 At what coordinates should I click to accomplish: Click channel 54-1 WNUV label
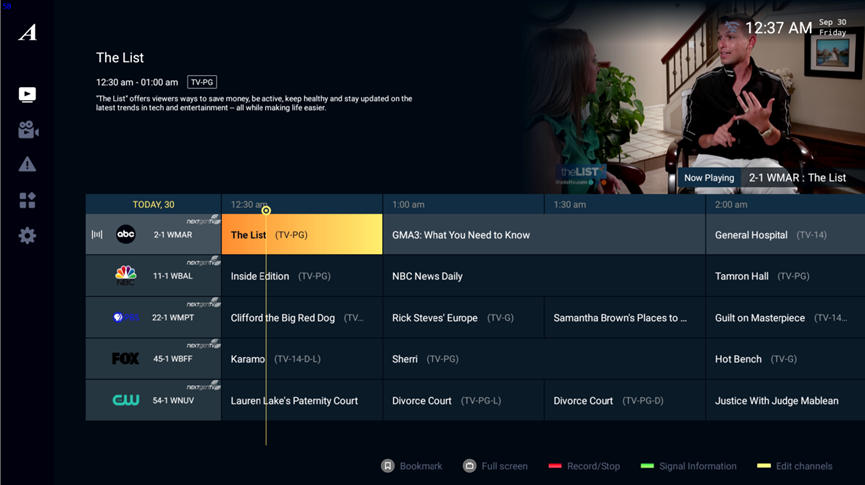(x=173, y=400)
